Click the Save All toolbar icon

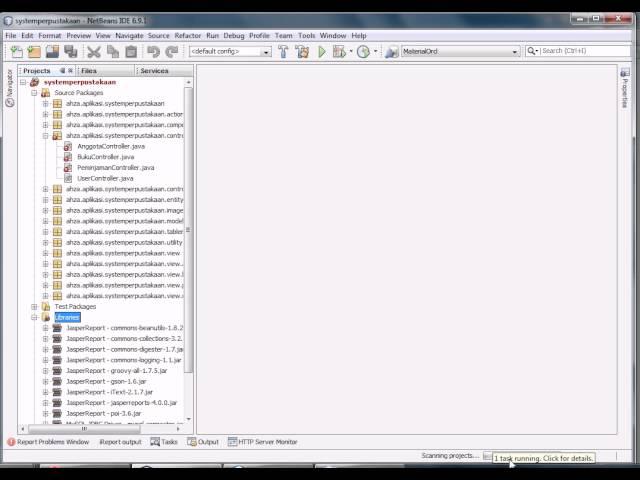(x=71, y=52)
